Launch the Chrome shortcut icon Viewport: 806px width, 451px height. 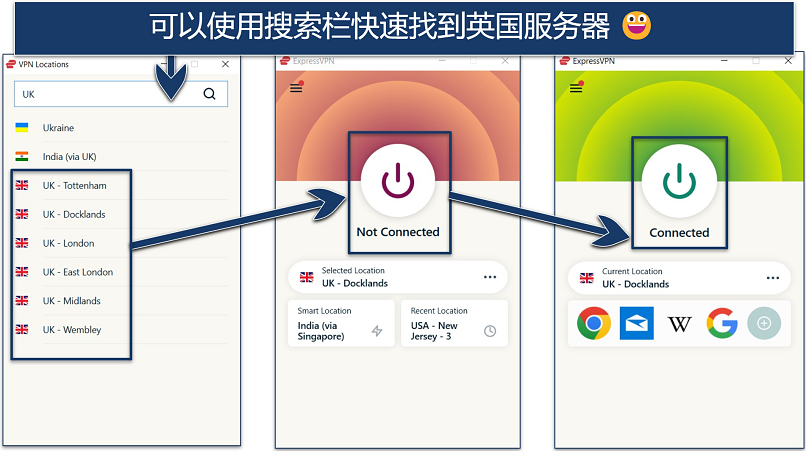[594, 323]
